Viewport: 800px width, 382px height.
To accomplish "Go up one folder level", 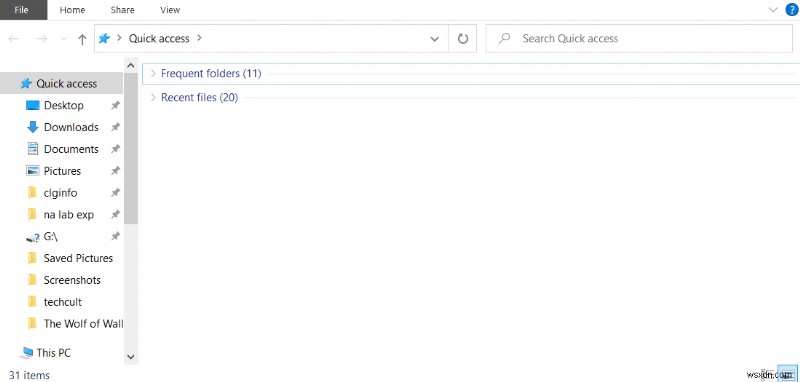I will pyautogui.click(x=82, y=39).
